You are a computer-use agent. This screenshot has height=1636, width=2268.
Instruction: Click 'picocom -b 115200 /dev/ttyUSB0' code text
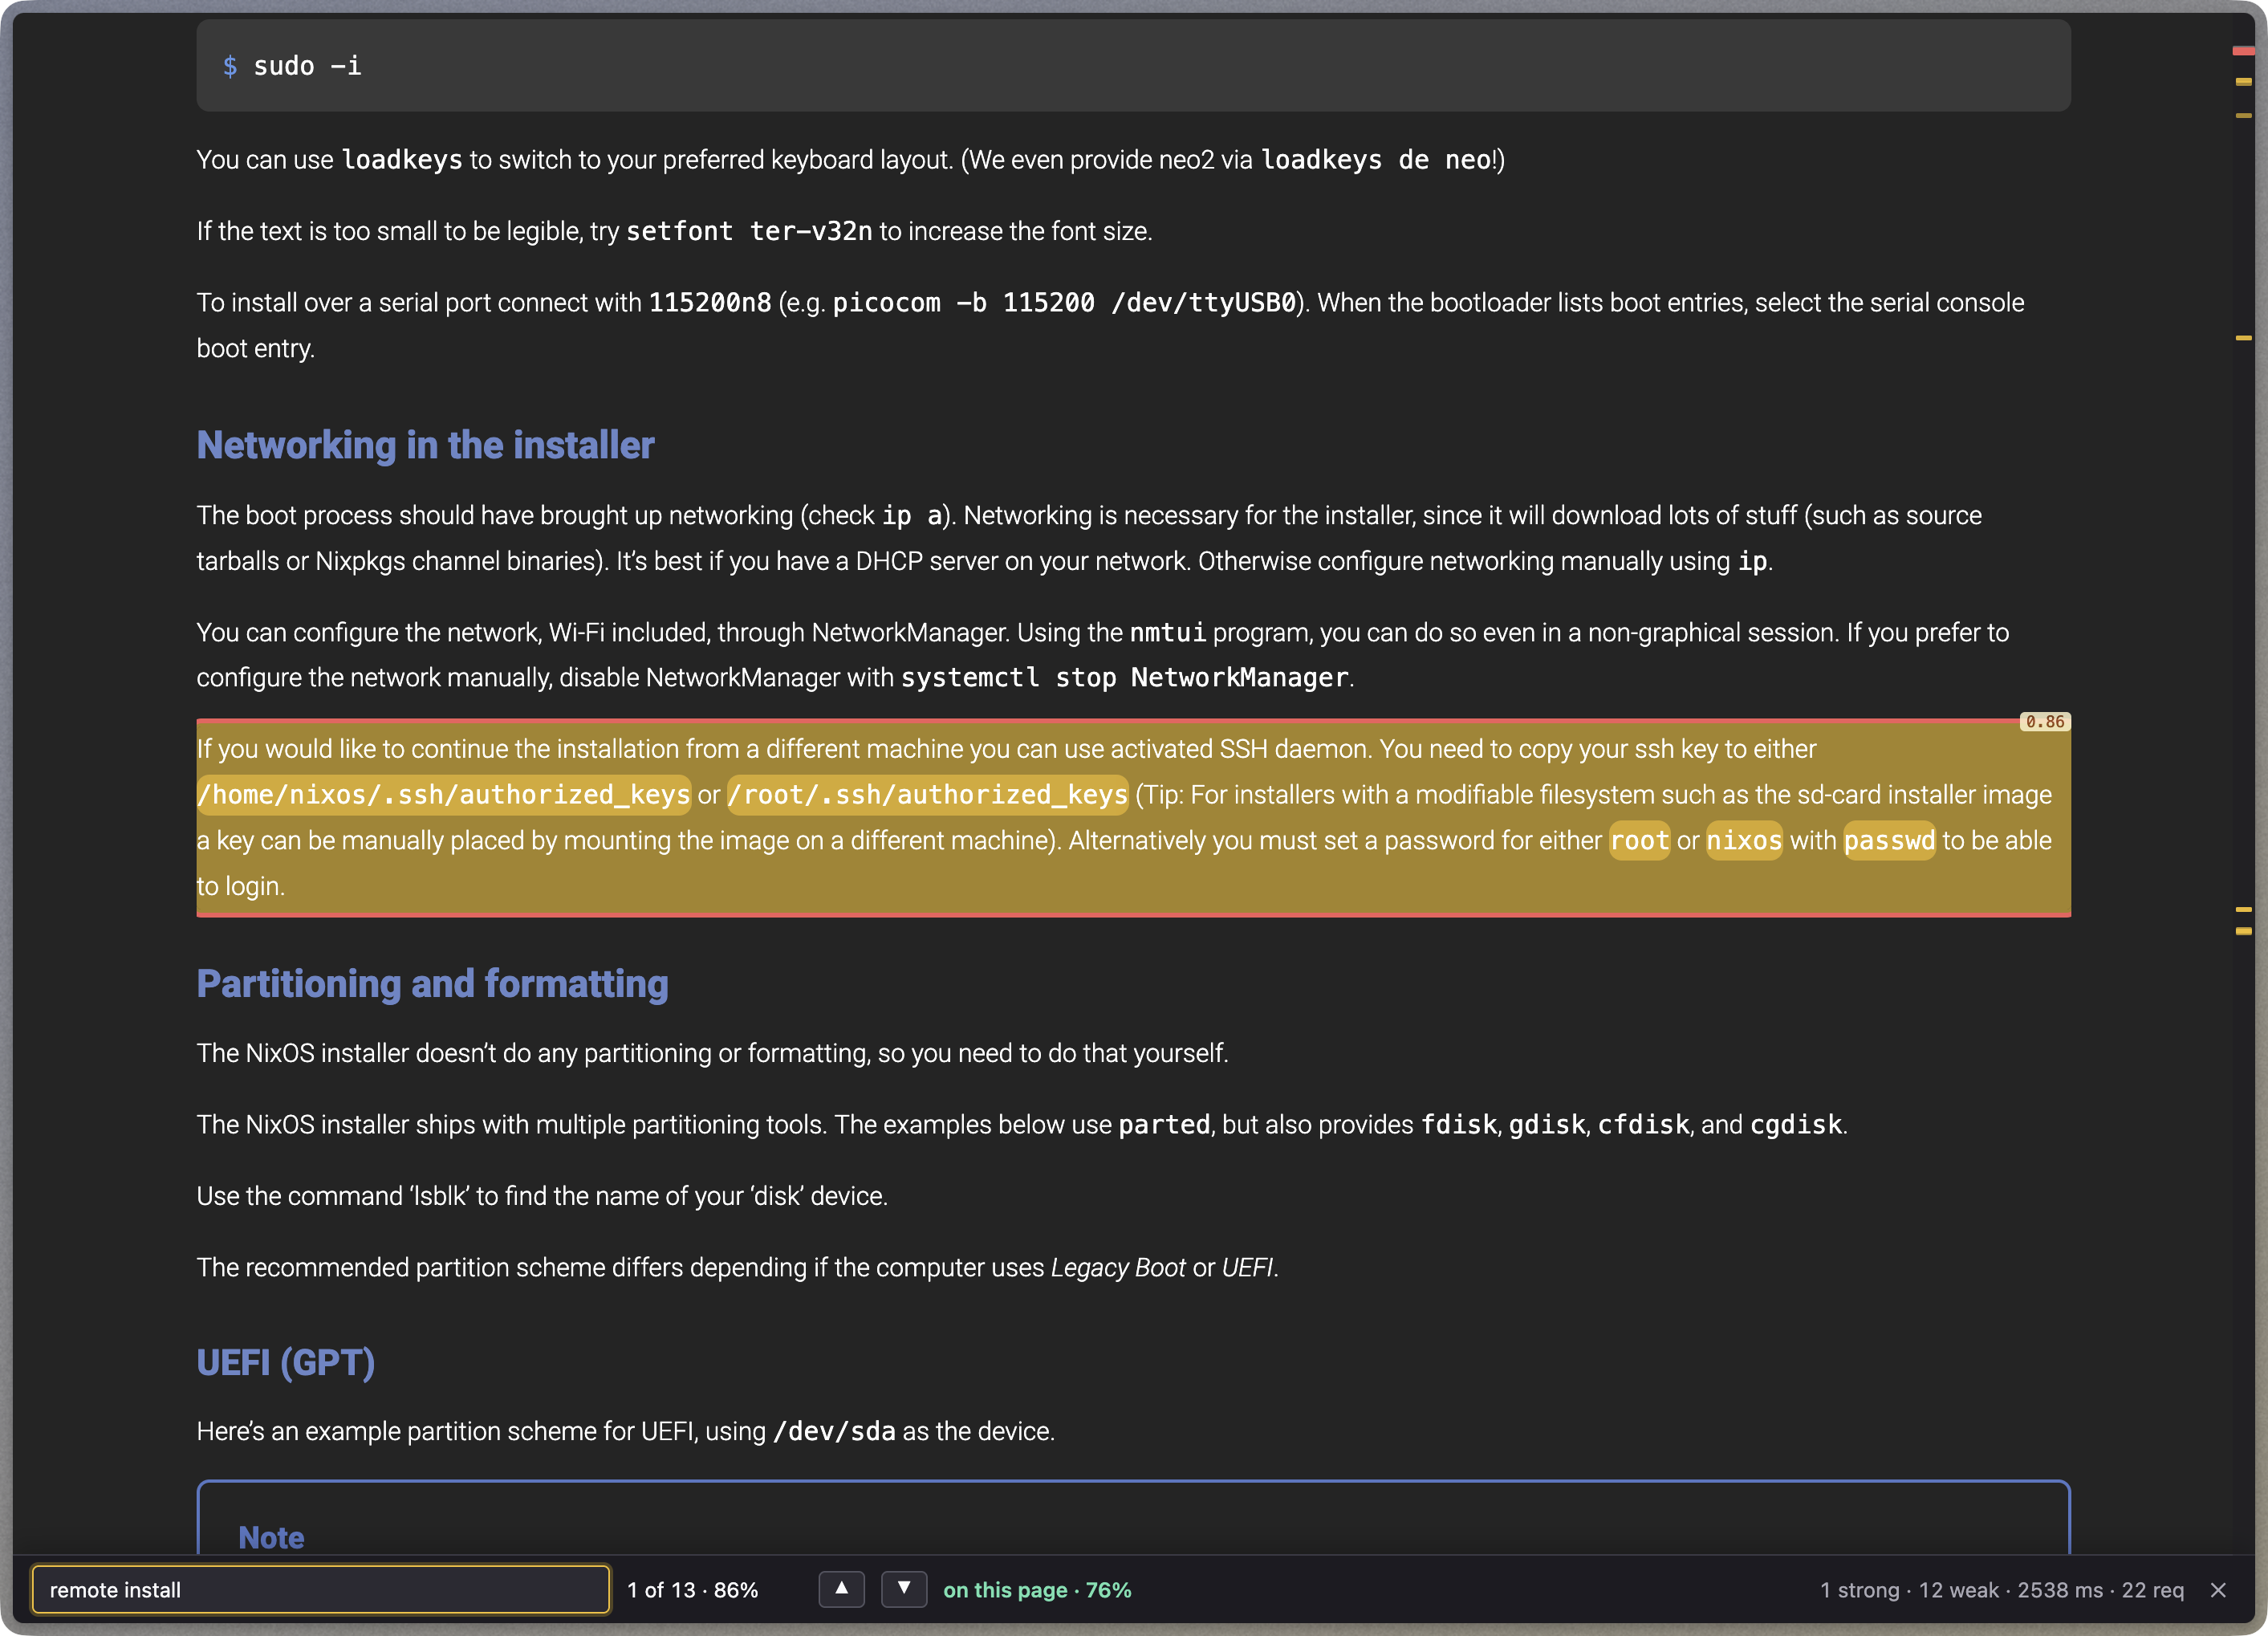[1064, 303]
